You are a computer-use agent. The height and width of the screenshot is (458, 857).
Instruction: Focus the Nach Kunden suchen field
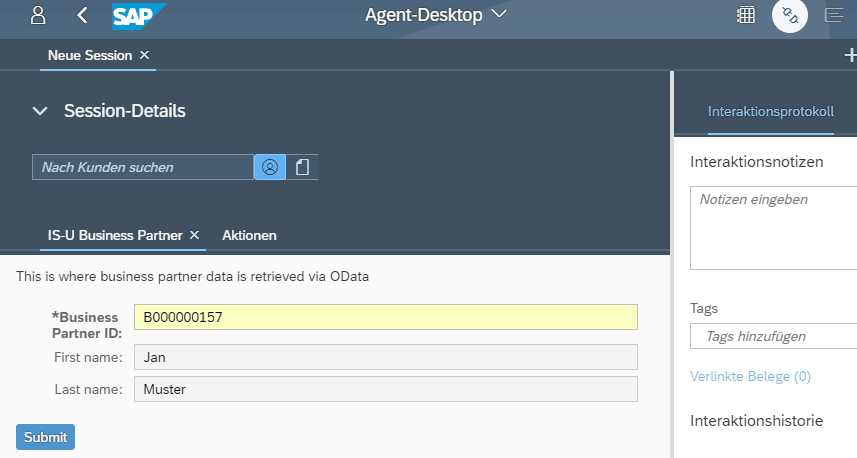pos(143,167)
